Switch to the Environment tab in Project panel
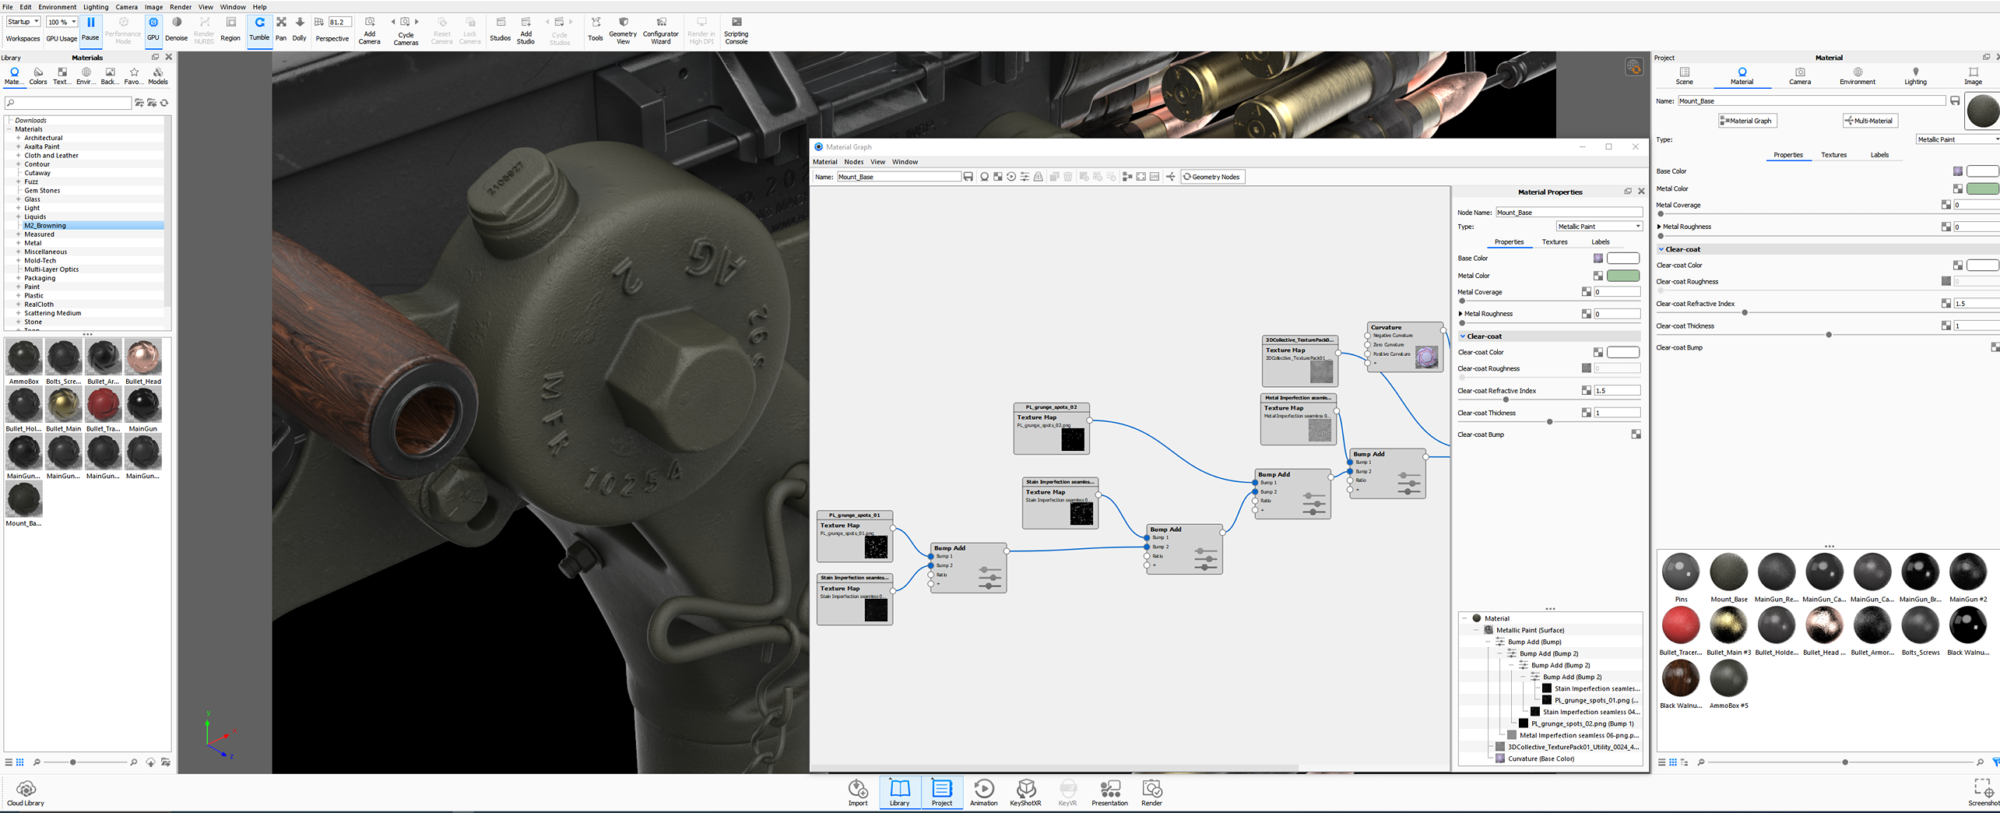 (1857, 76)
